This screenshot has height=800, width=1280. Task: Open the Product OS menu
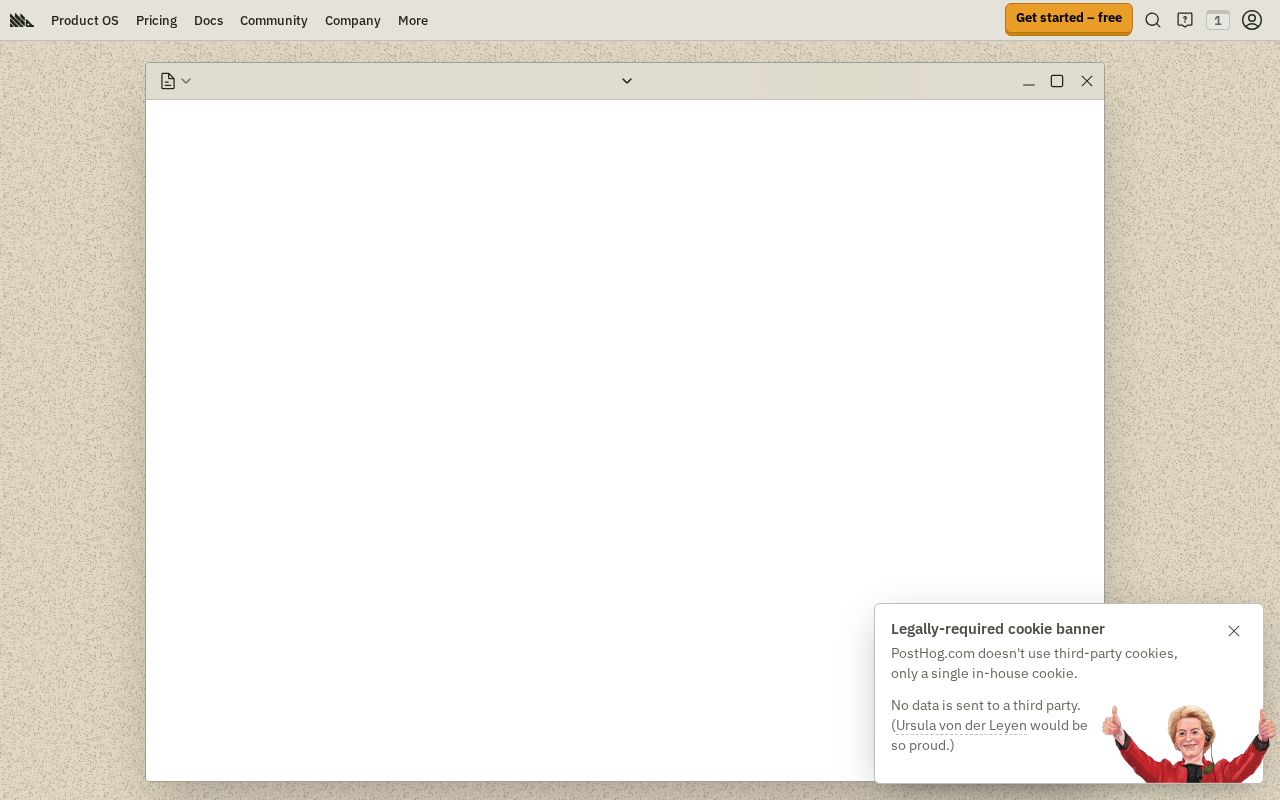pyautogui.click(x=85, y=20)
